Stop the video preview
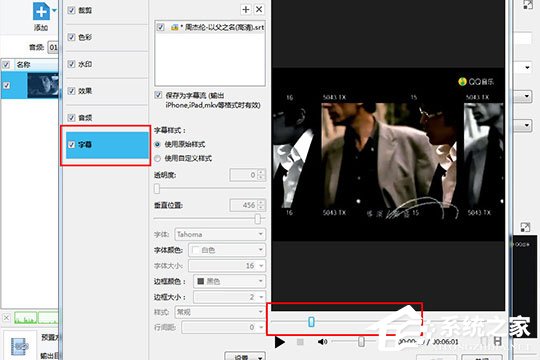 (x=300, y=342)
